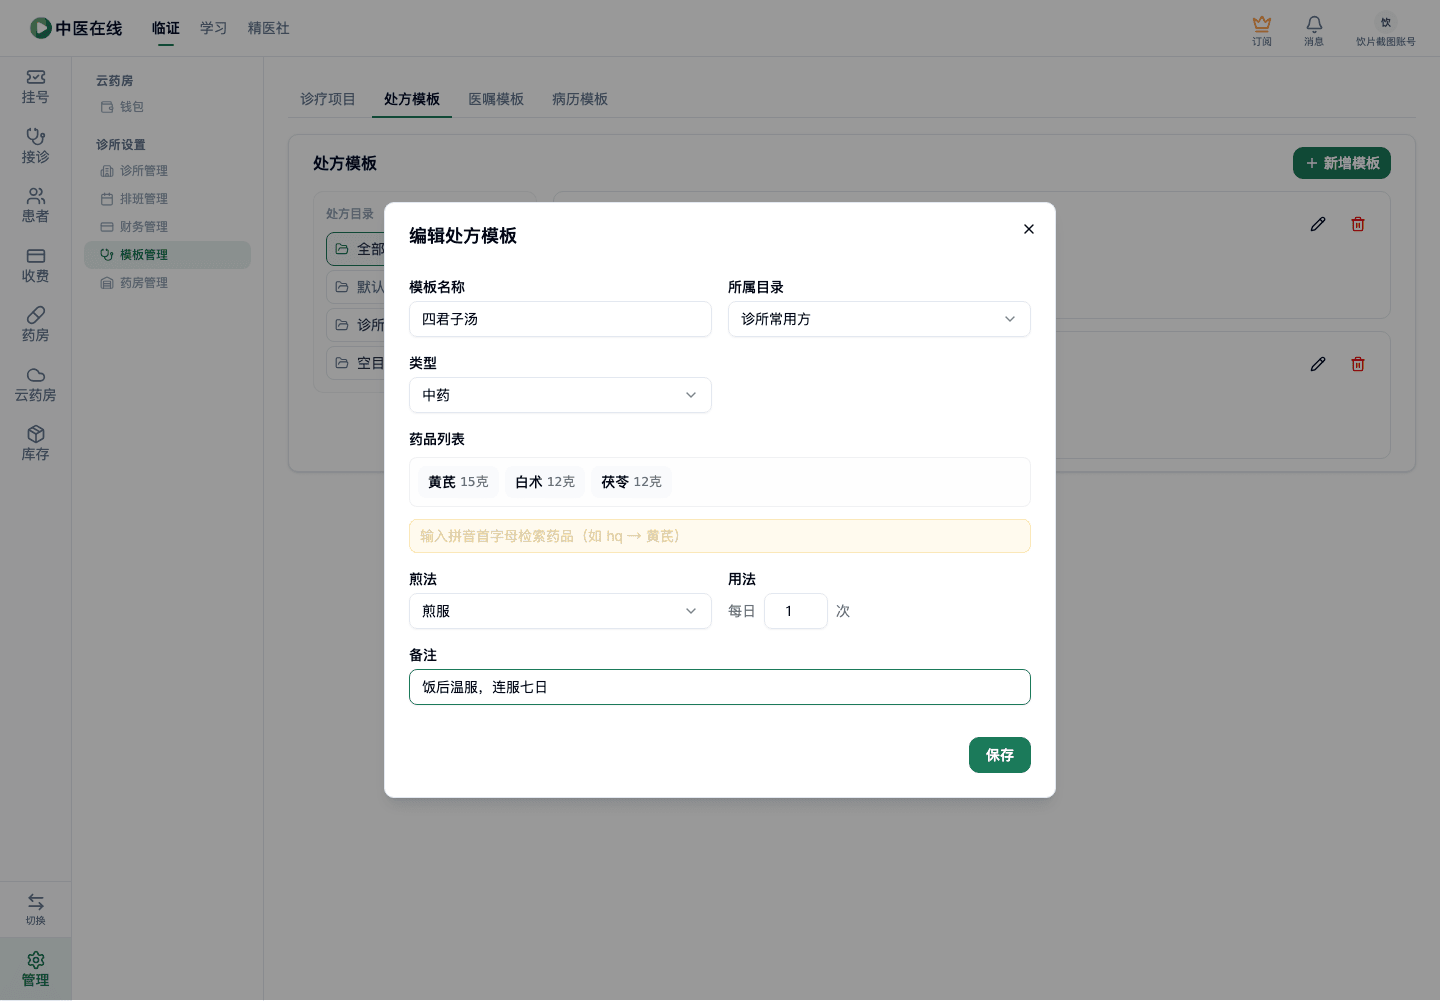Click the 黄芪 15克 herb chip
This screenshot has height=1001, width=1440.
click(458, 482)
